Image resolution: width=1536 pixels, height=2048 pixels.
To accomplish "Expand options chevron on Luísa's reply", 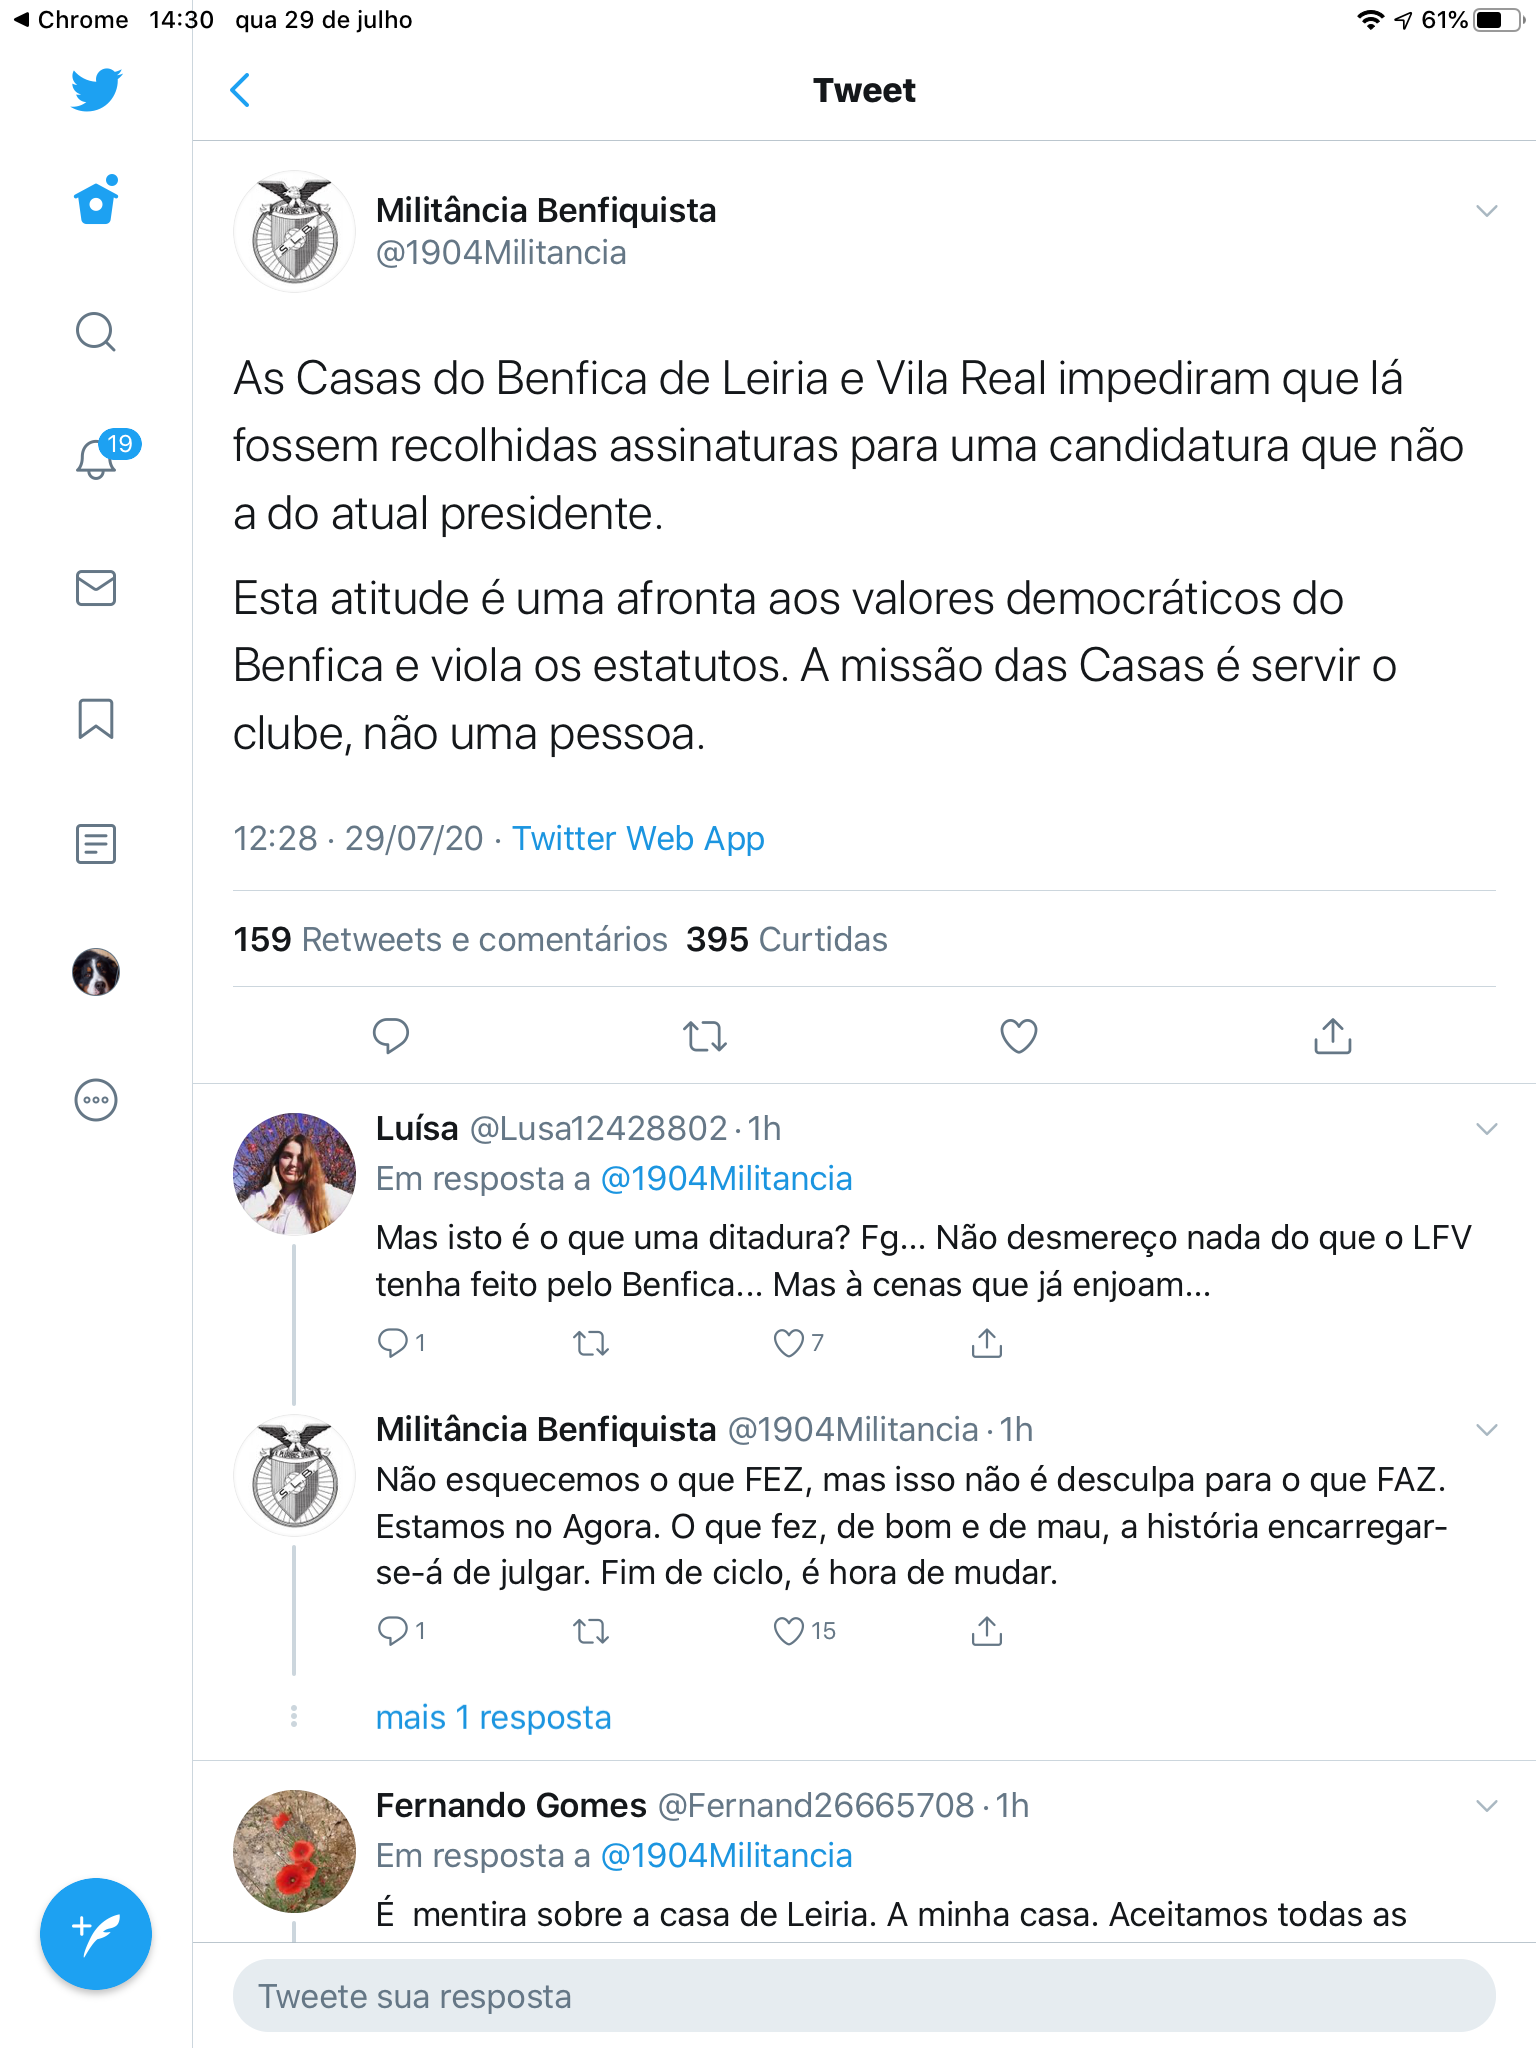I will 1487,1129.
